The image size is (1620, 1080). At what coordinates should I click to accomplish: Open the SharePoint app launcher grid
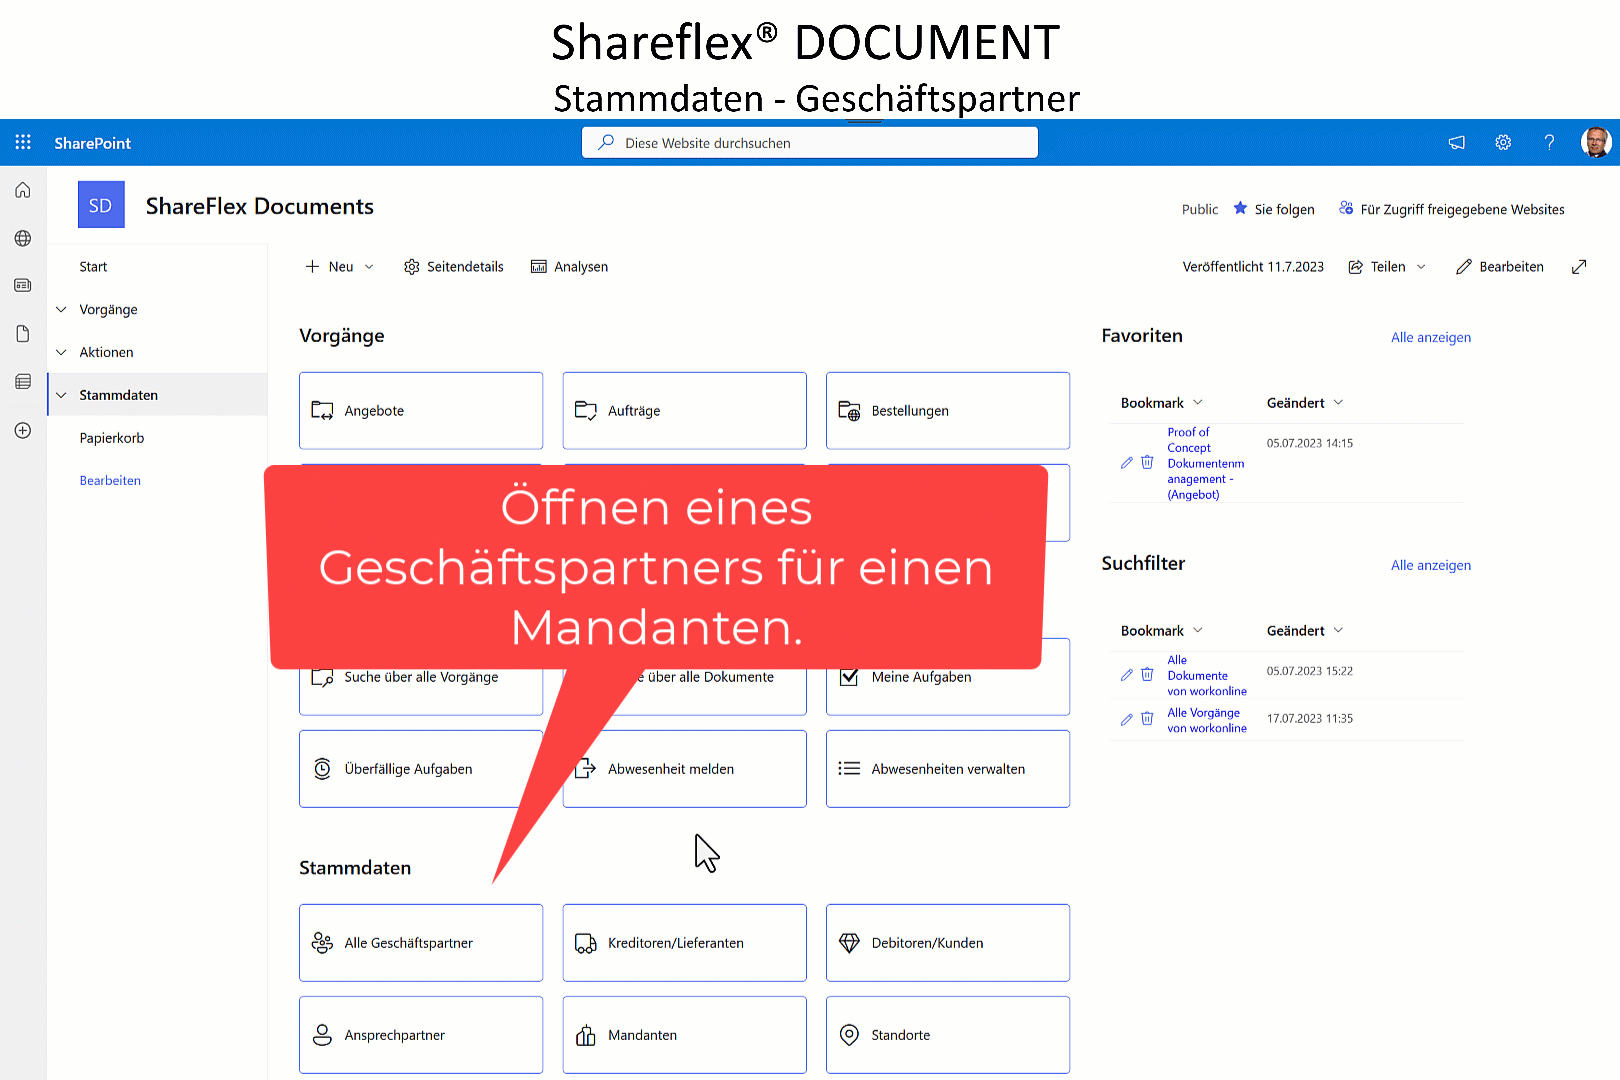tap(23, 143)
